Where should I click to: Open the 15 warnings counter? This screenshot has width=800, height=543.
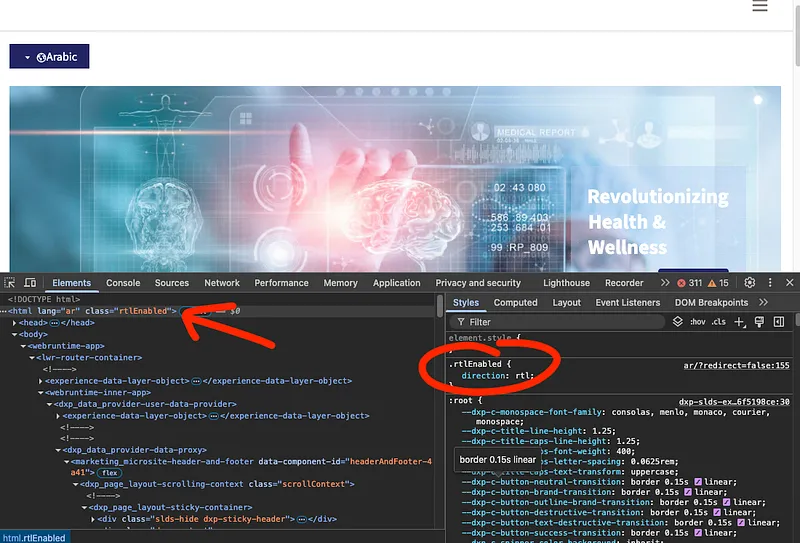(718, 283)
